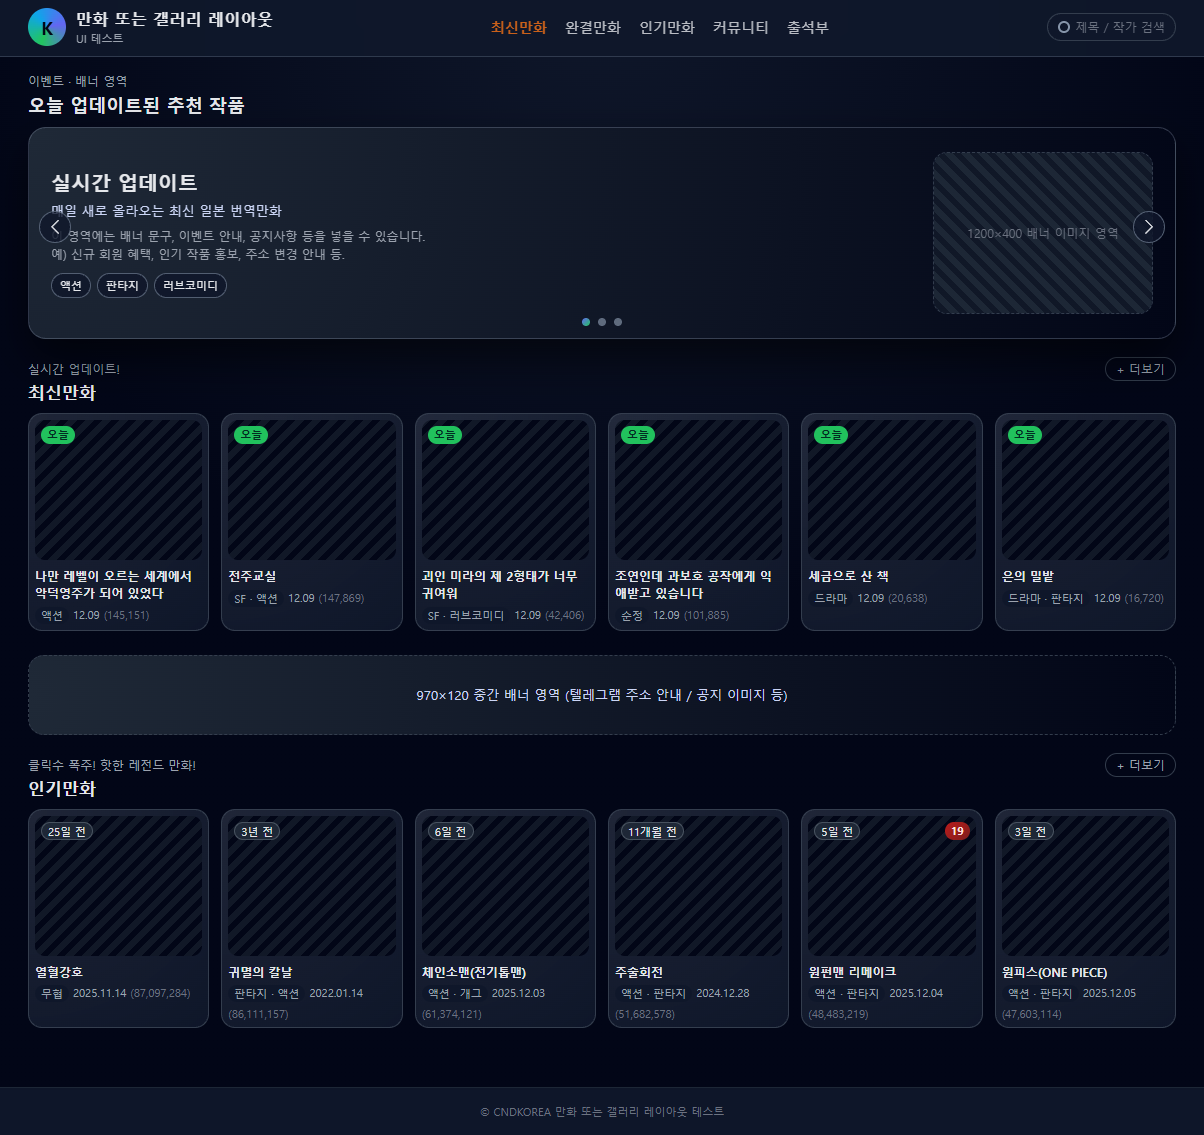The height and width of the screenshot is (1135, 1204).
Task: Click the 액션 tag chip on banner
Action: [71, 286]
